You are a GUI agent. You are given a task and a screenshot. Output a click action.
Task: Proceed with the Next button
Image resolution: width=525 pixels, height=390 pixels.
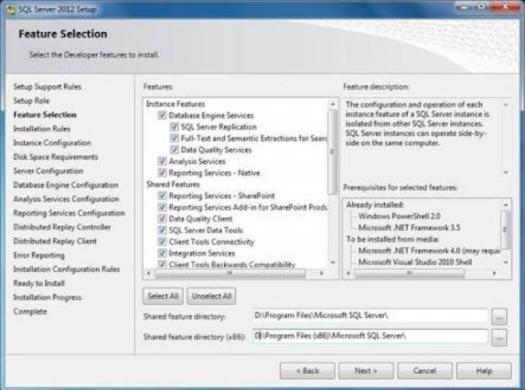366,371
